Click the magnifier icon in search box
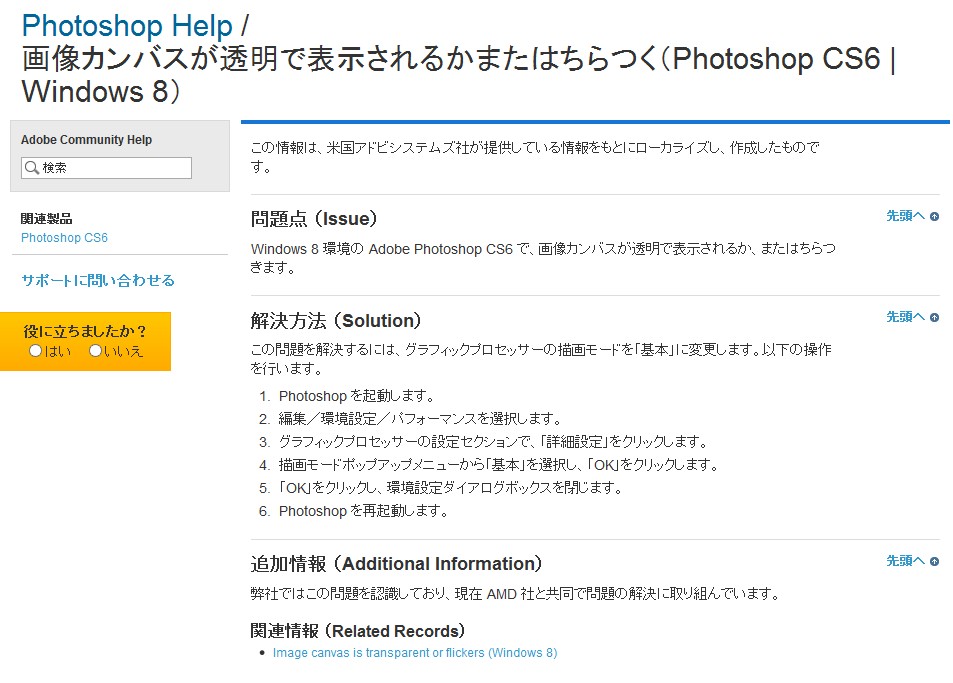The width and height of the screenshot is (953, 683). (x=32, y=167)
